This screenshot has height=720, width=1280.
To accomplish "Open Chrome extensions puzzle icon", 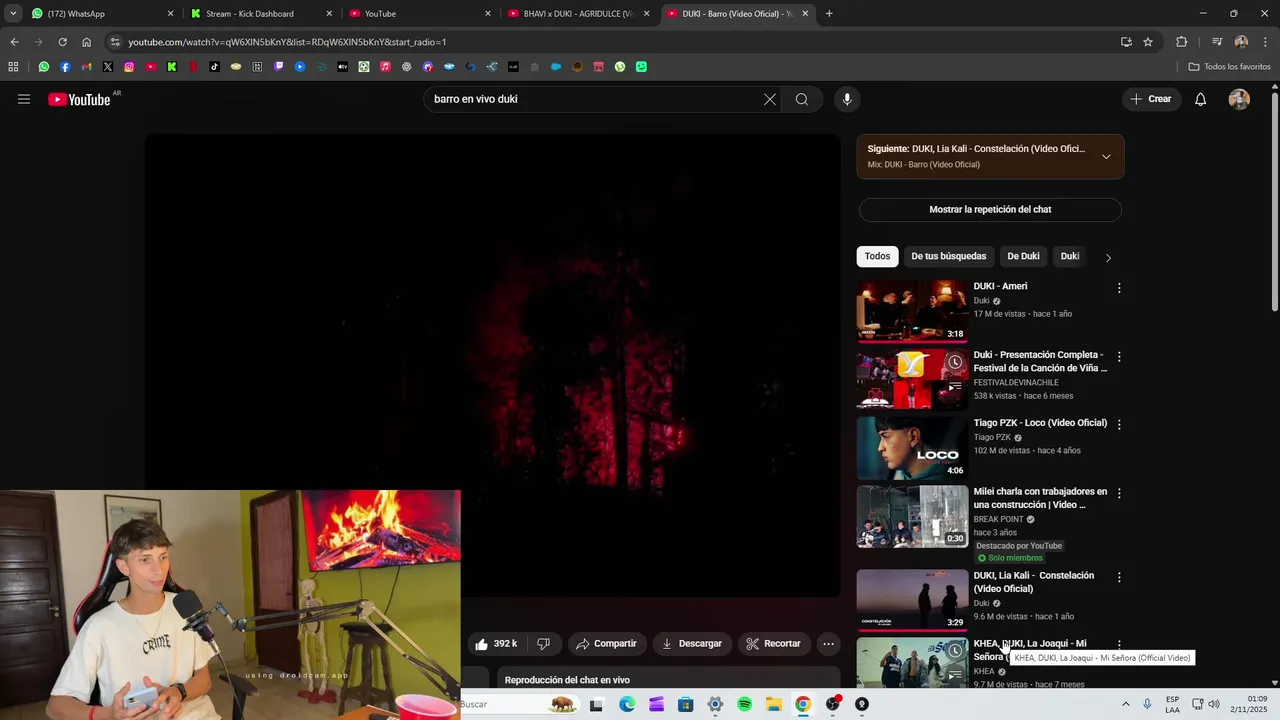I will click(1182, 42).
